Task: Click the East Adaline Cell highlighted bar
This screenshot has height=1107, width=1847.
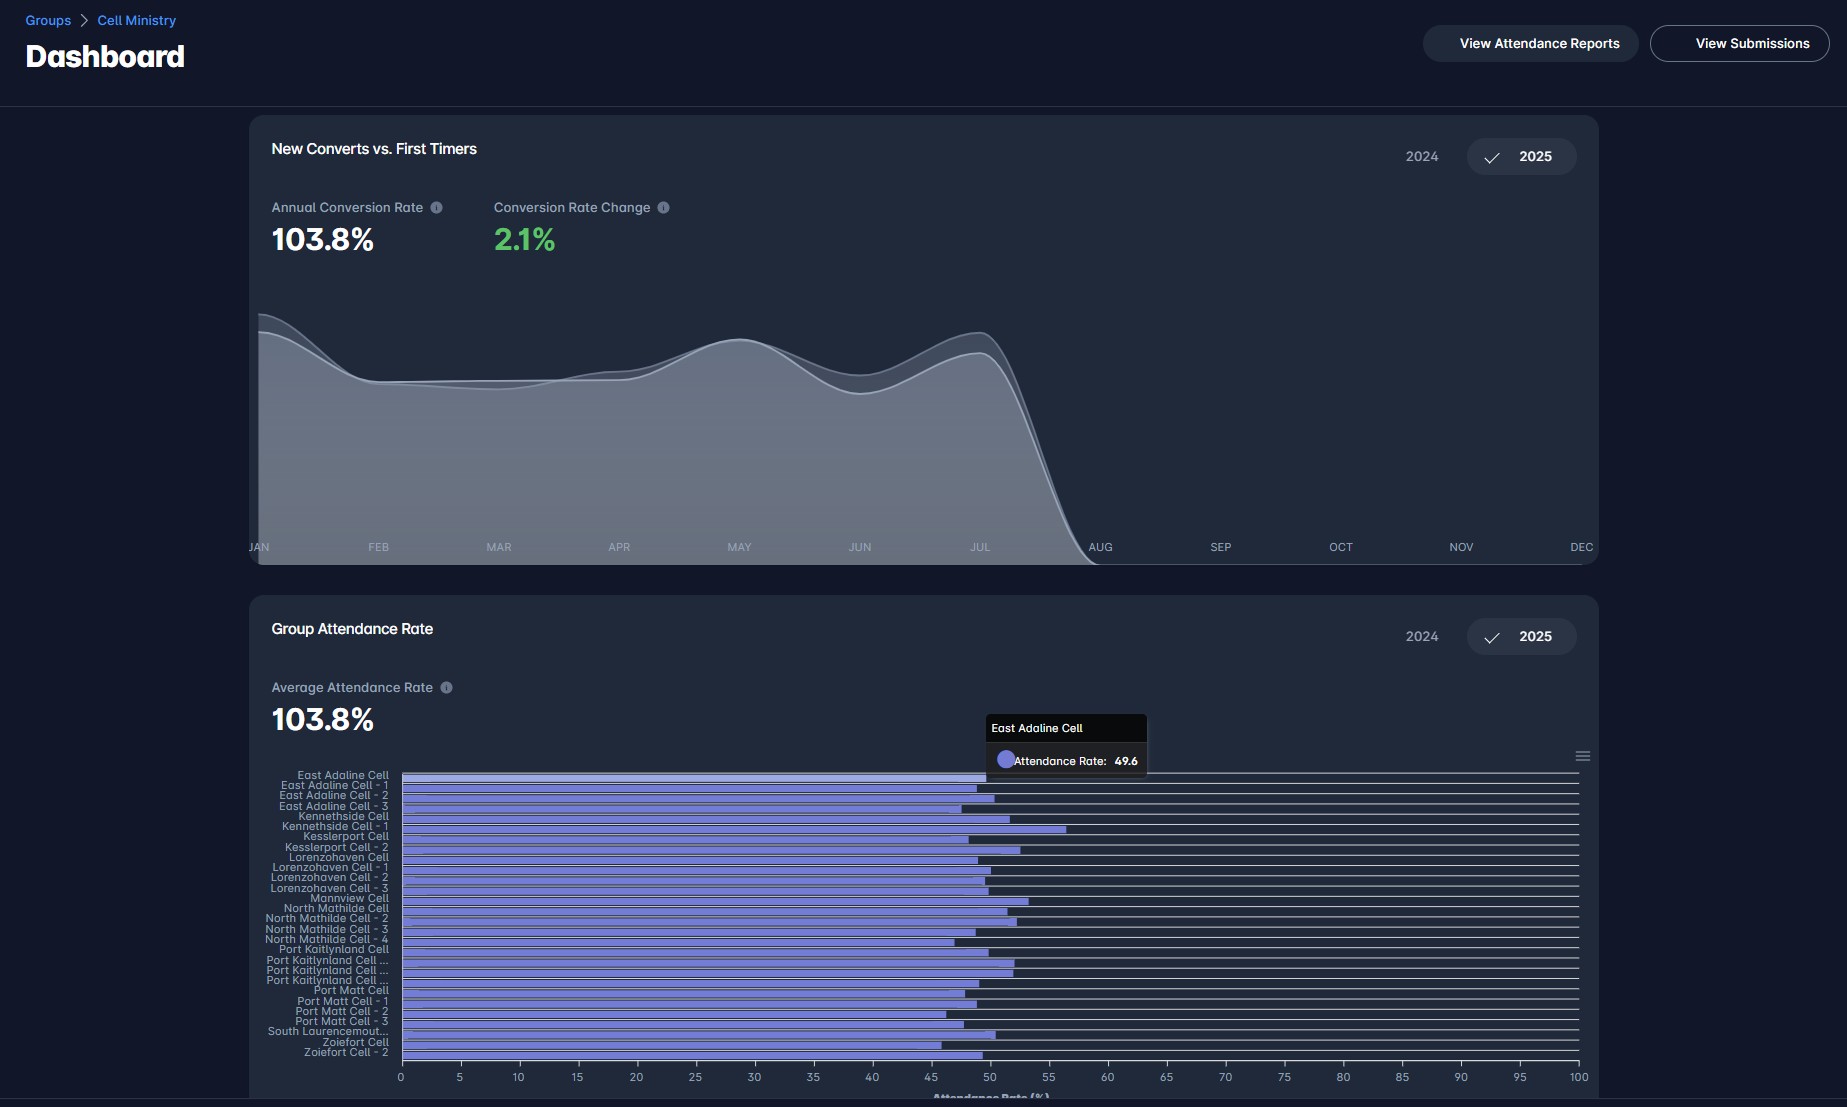Action: 693,777
